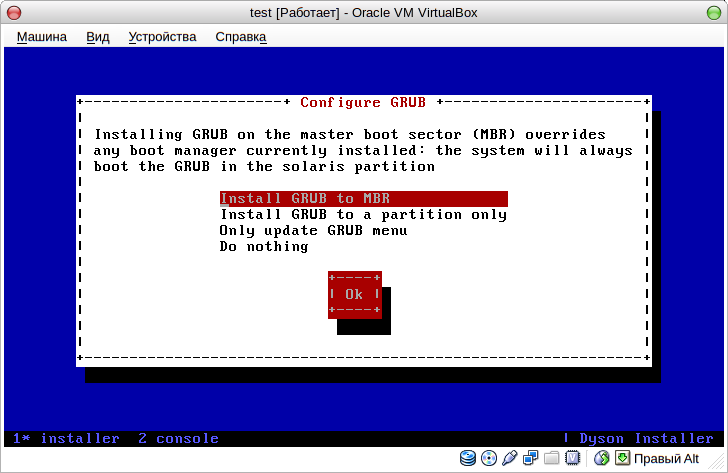Viewport: 728px width, 473px height.
Task: Select Only update GRUB menu option
Action: click(313, 231)
